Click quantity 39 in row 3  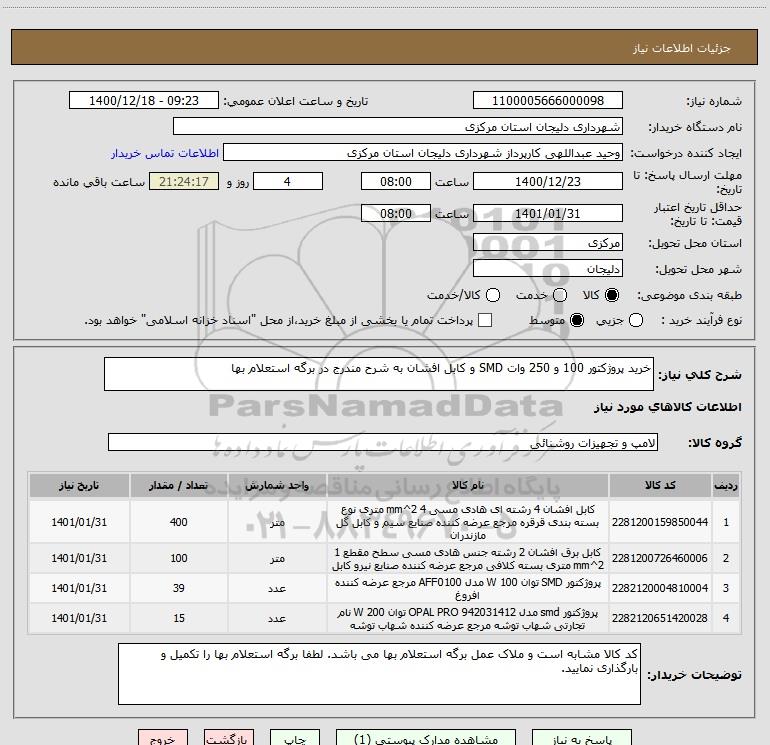[179, 588]
